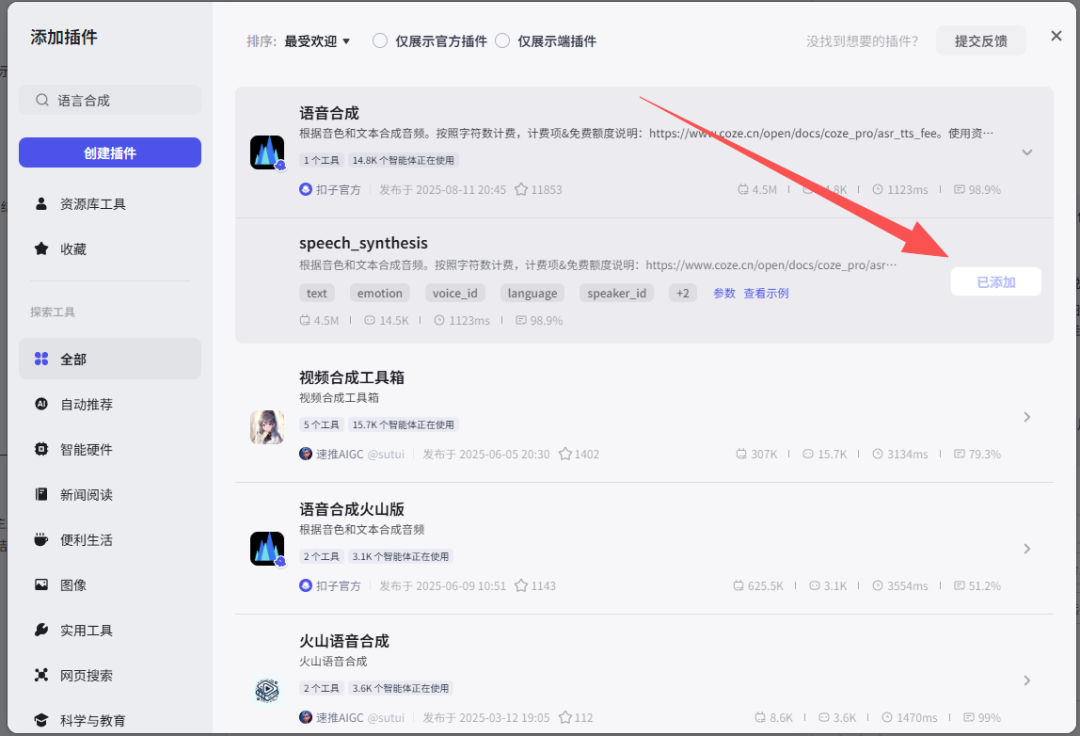
Task: Click the 已添加 button for speech_synthesis
Action: pos(996,282)
